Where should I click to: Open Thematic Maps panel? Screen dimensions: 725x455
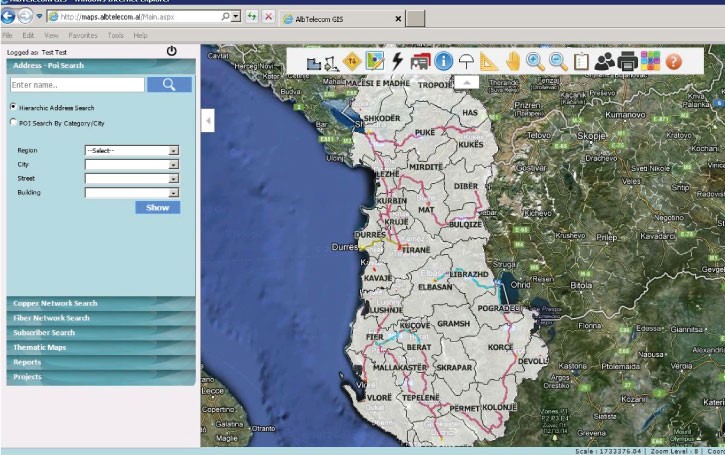[x=101, y=347]
